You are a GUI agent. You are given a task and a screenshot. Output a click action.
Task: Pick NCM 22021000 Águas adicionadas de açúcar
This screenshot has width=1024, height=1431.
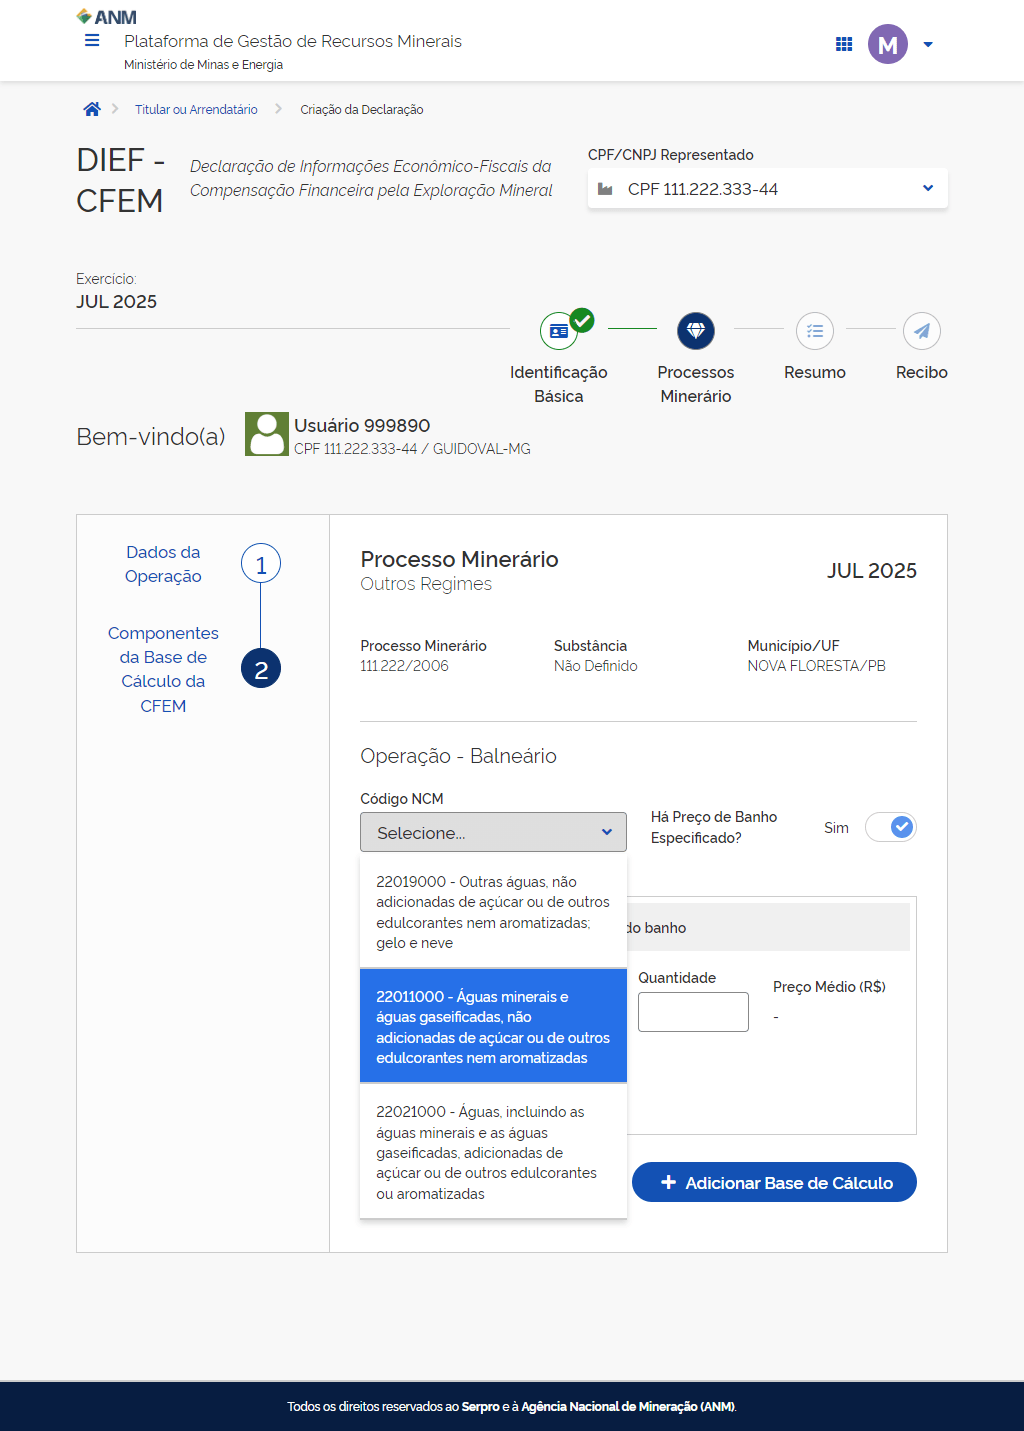(x=493, y=1152)
